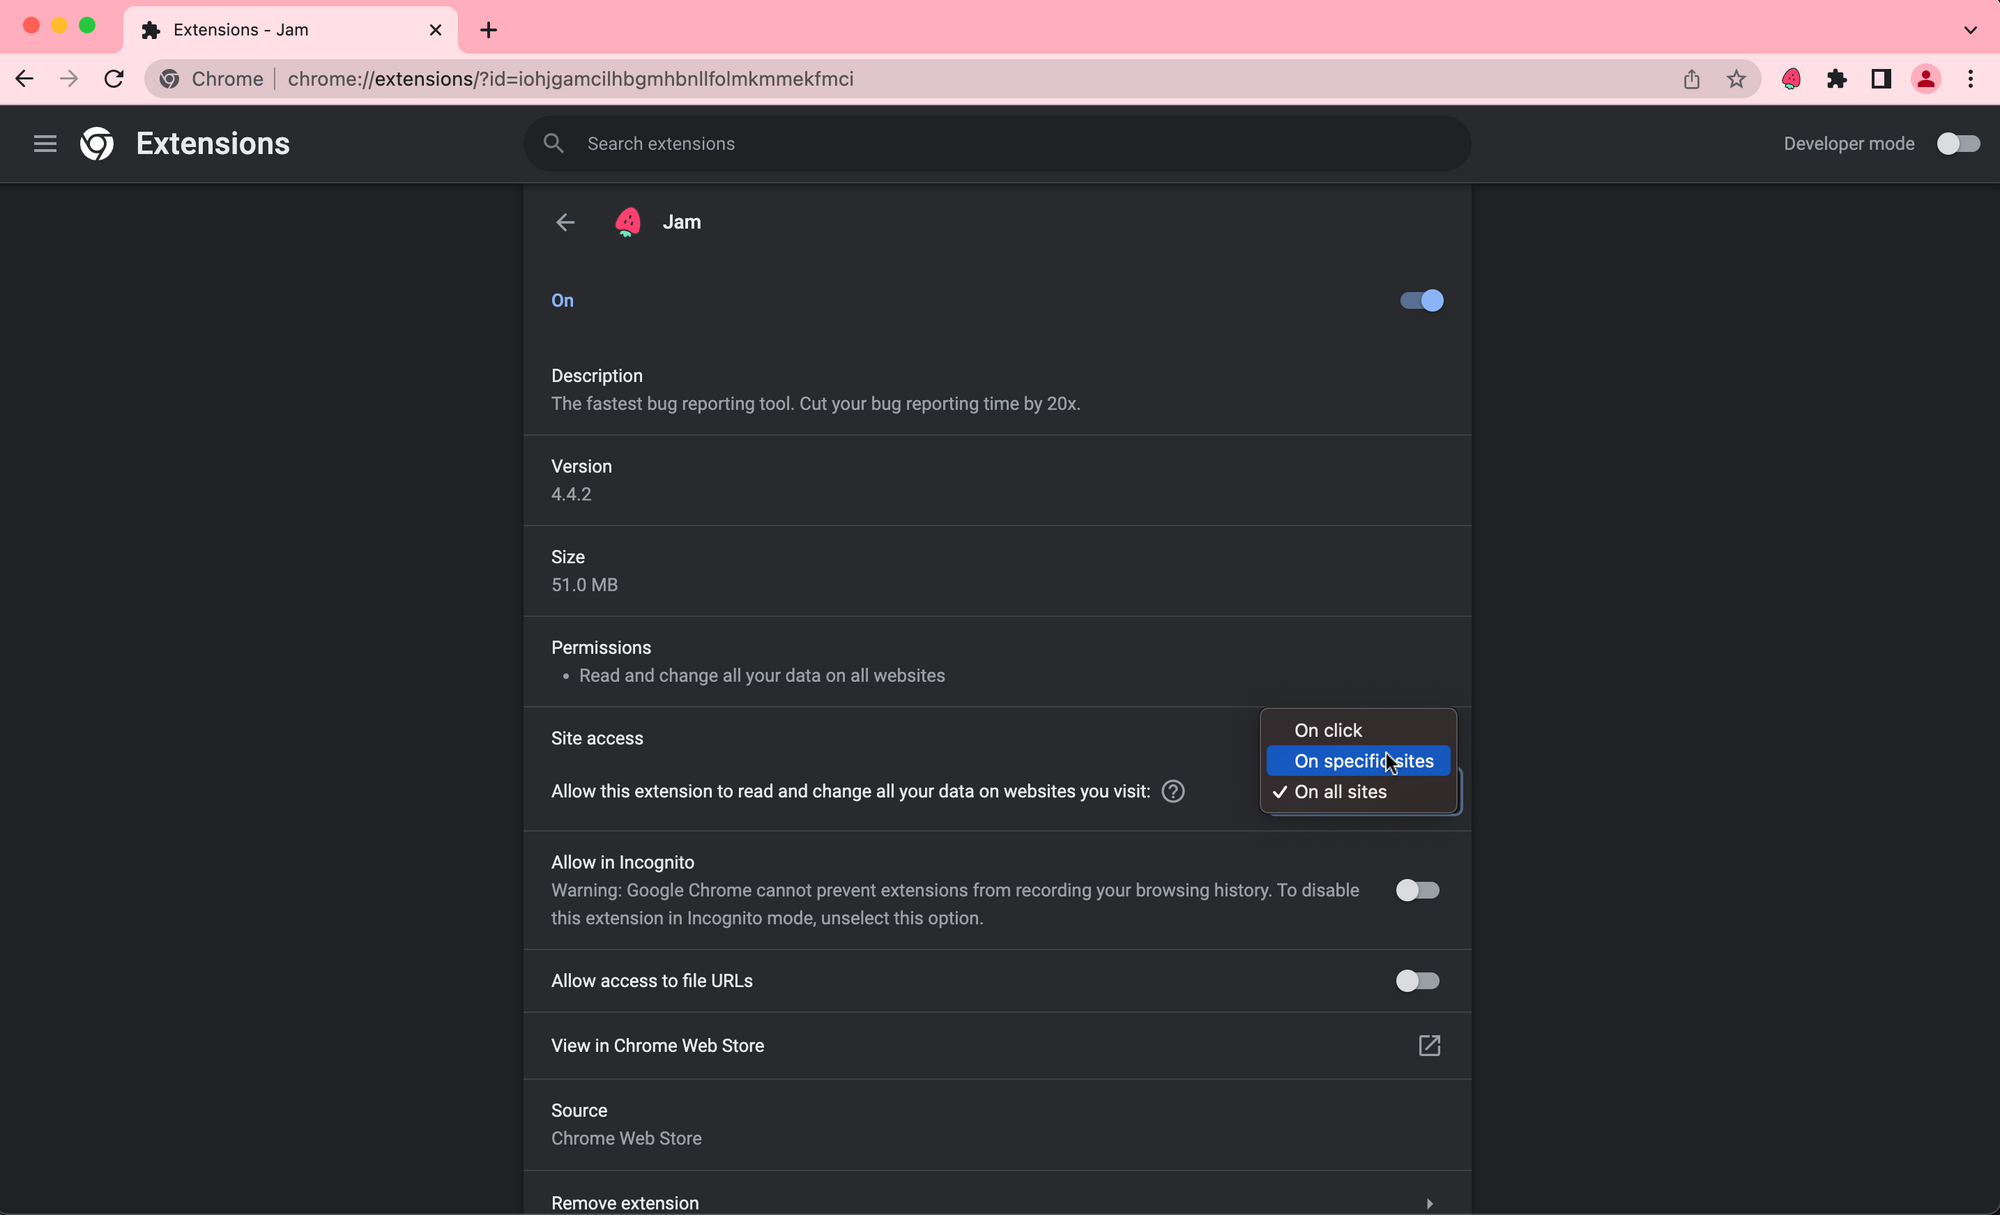Click the Jam extension toolbar icon
This screenshot has width=2000, height=1215.
tap(1791, 79)
